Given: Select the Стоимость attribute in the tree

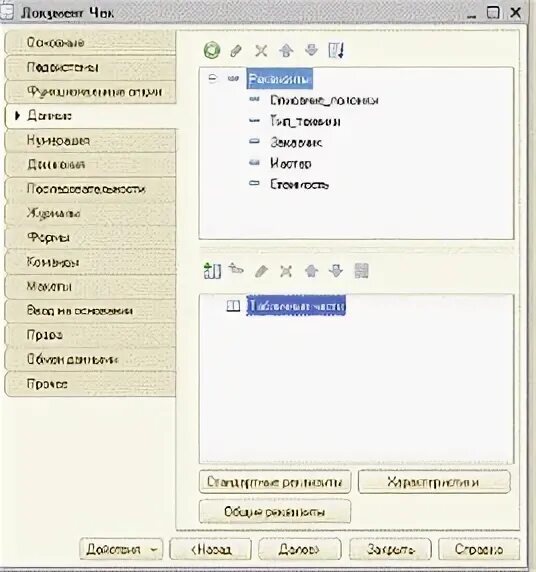Looking at the screenshot, I should pyautogui.click(x=299, y=184).
